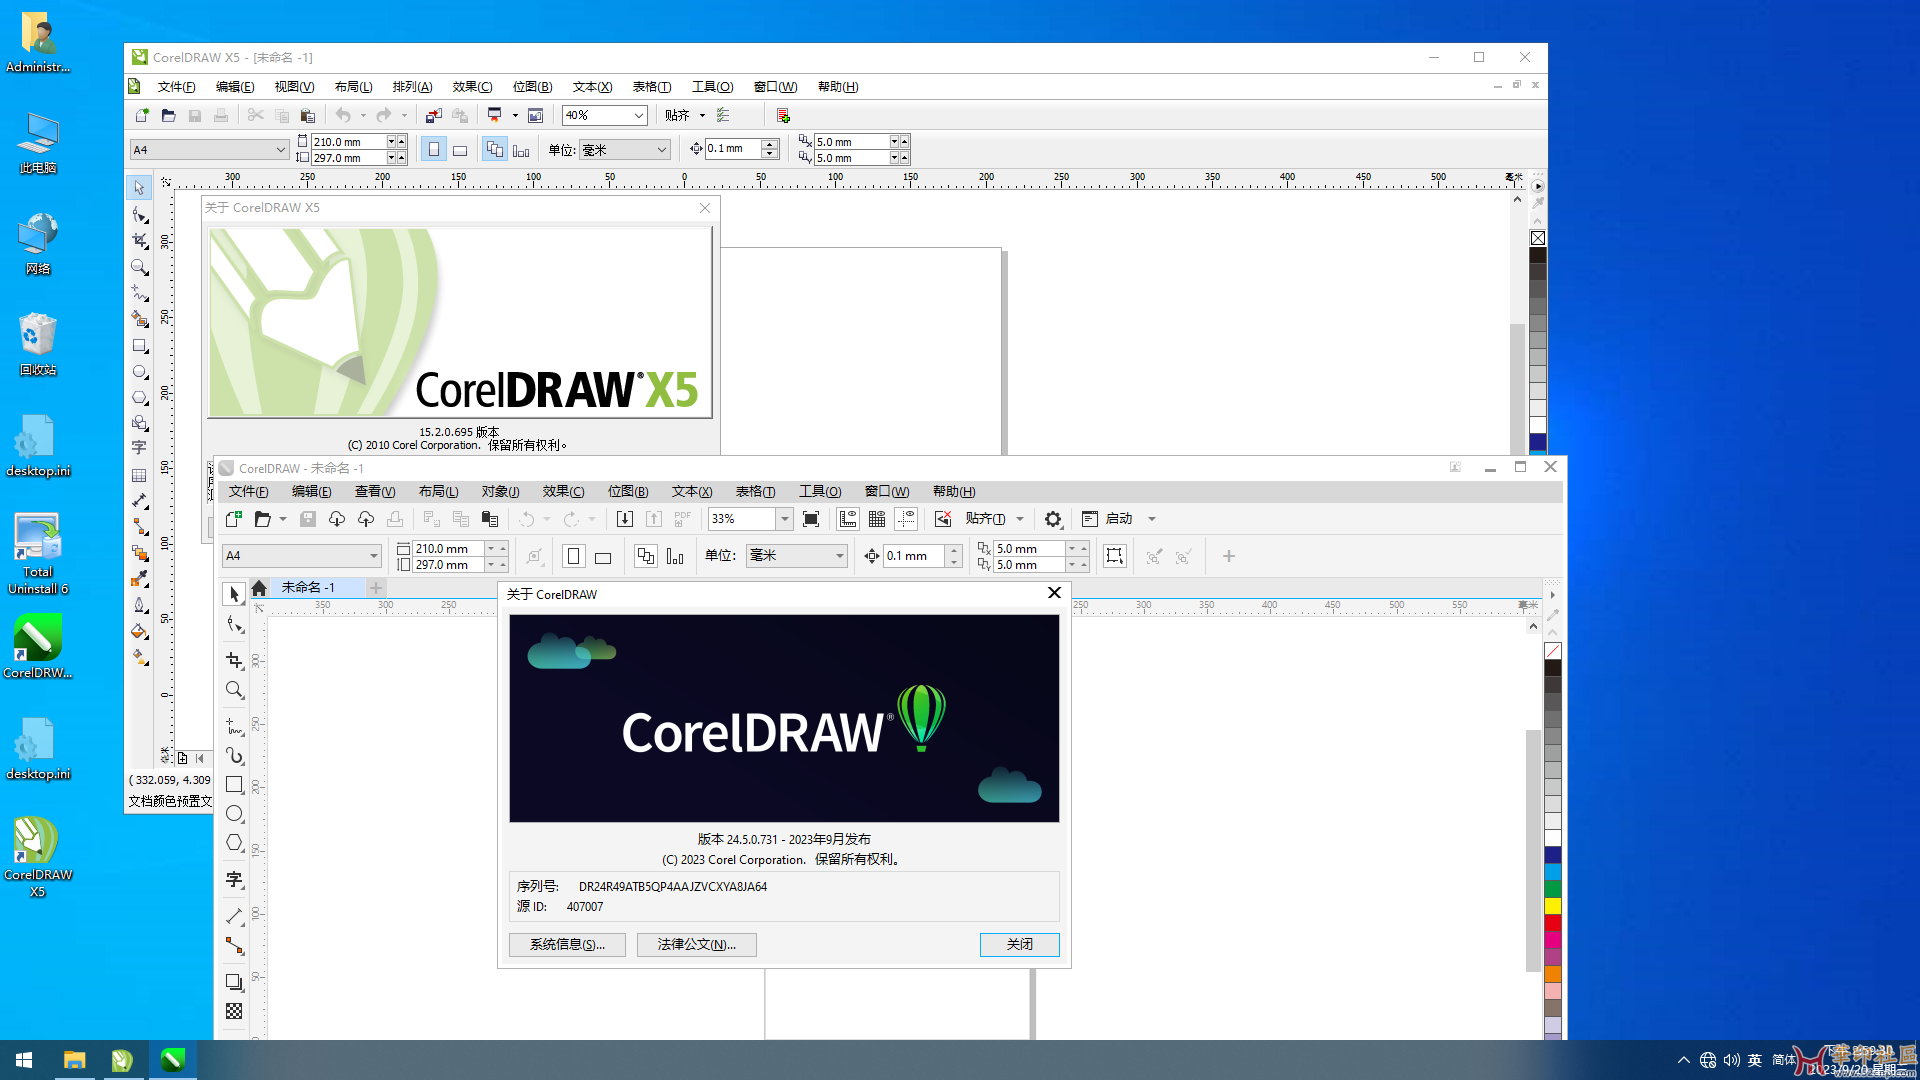Toggle show rulers button in lower toolbar
This screenshot has height=1080, width=1920.
click(848, 519)
